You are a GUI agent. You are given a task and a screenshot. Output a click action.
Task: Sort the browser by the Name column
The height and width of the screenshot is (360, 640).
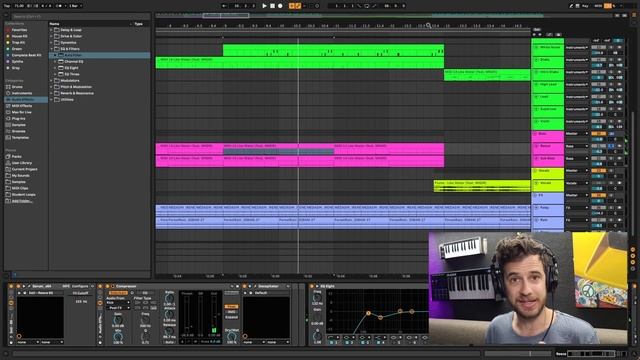coord(54,24)
